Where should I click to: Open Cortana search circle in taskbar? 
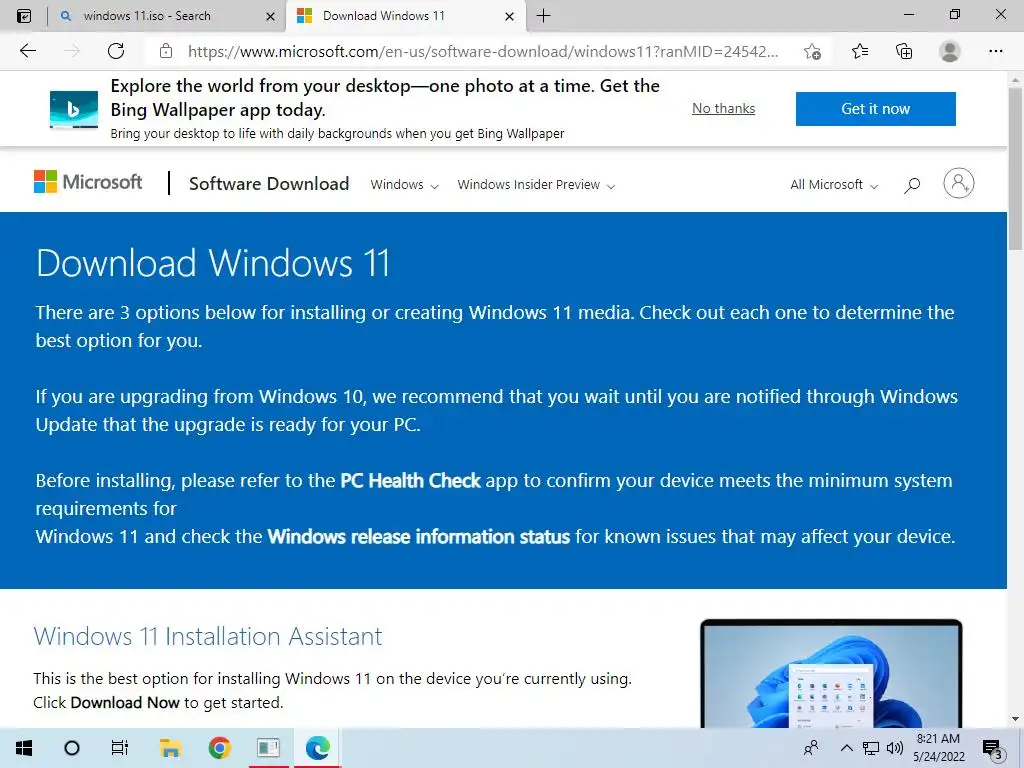click(72, 748)
